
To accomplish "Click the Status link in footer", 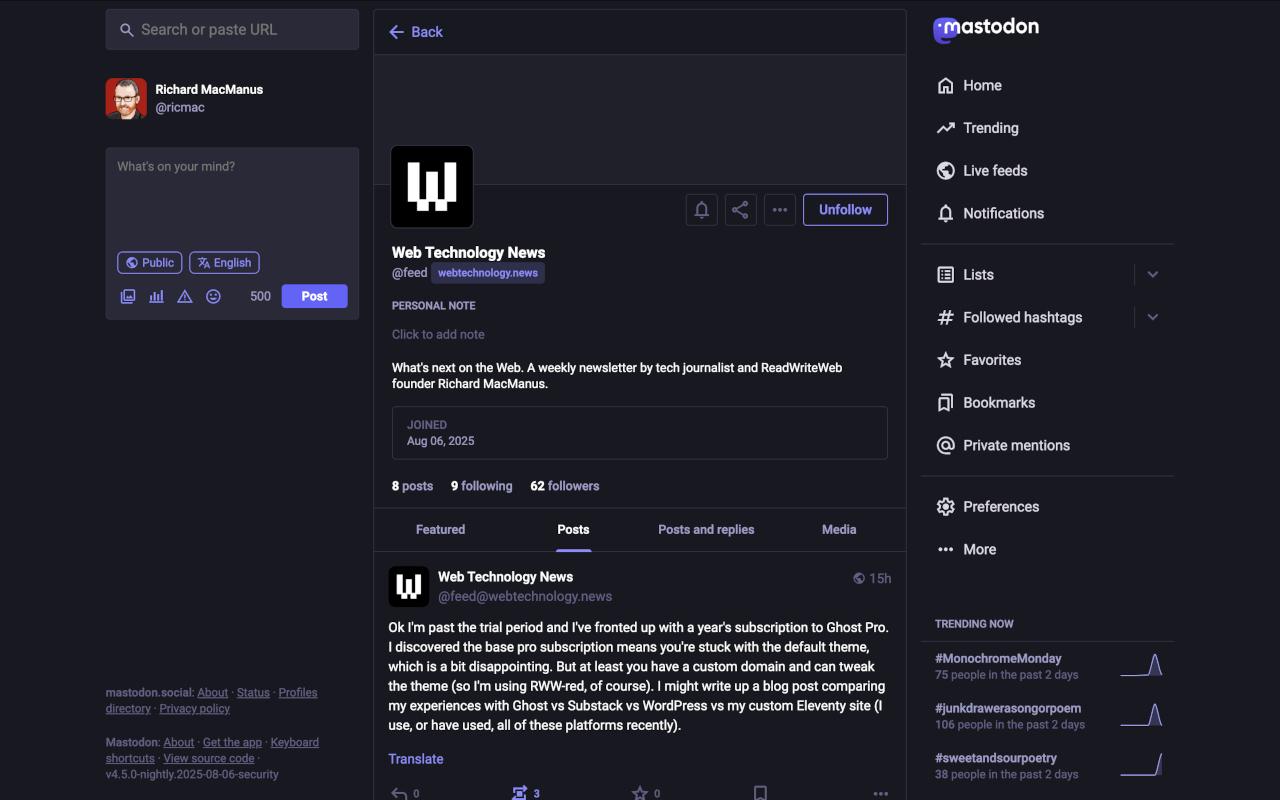I will coord(253,693).
